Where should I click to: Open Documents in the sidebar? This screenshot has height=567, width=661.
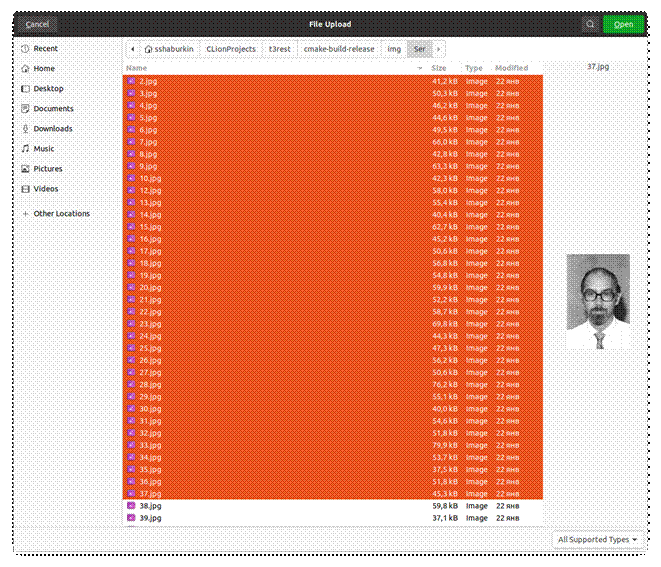(53, 108)
